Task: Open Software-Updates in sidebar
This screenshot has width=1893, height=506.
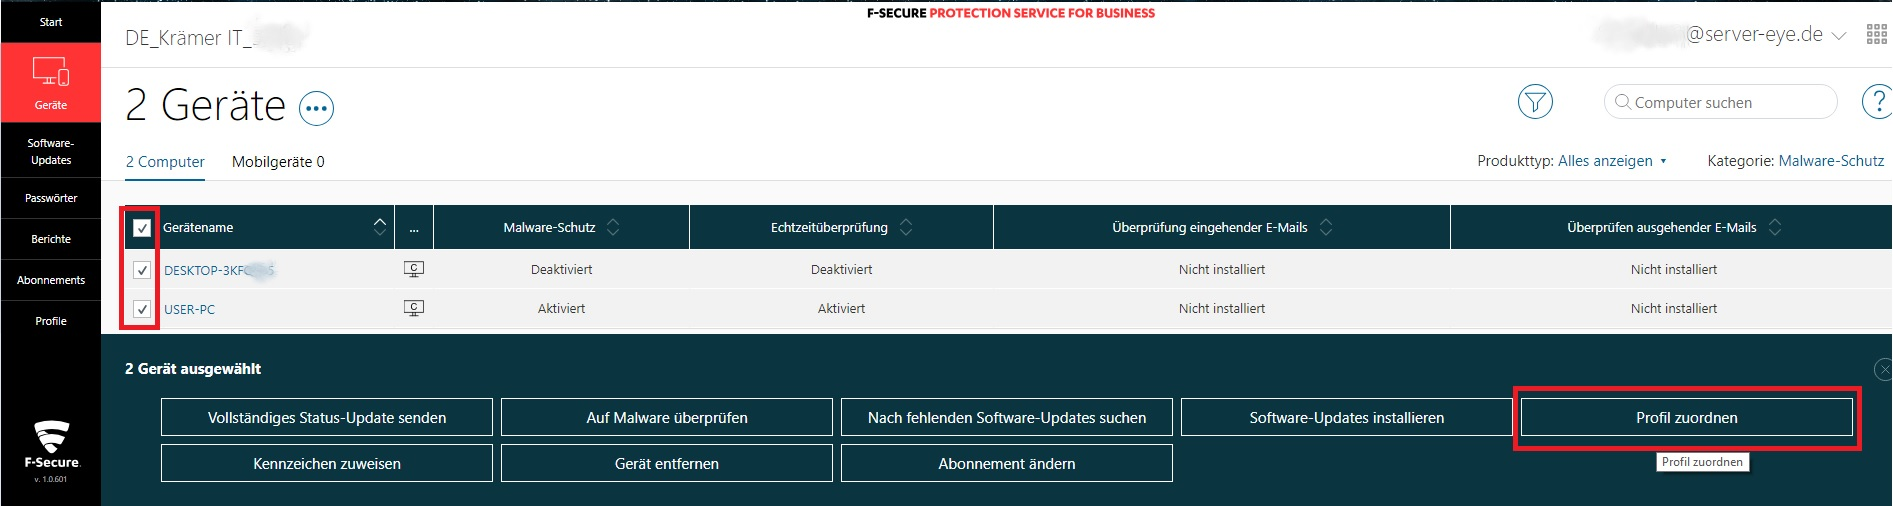Action: (x=50, y=151)
